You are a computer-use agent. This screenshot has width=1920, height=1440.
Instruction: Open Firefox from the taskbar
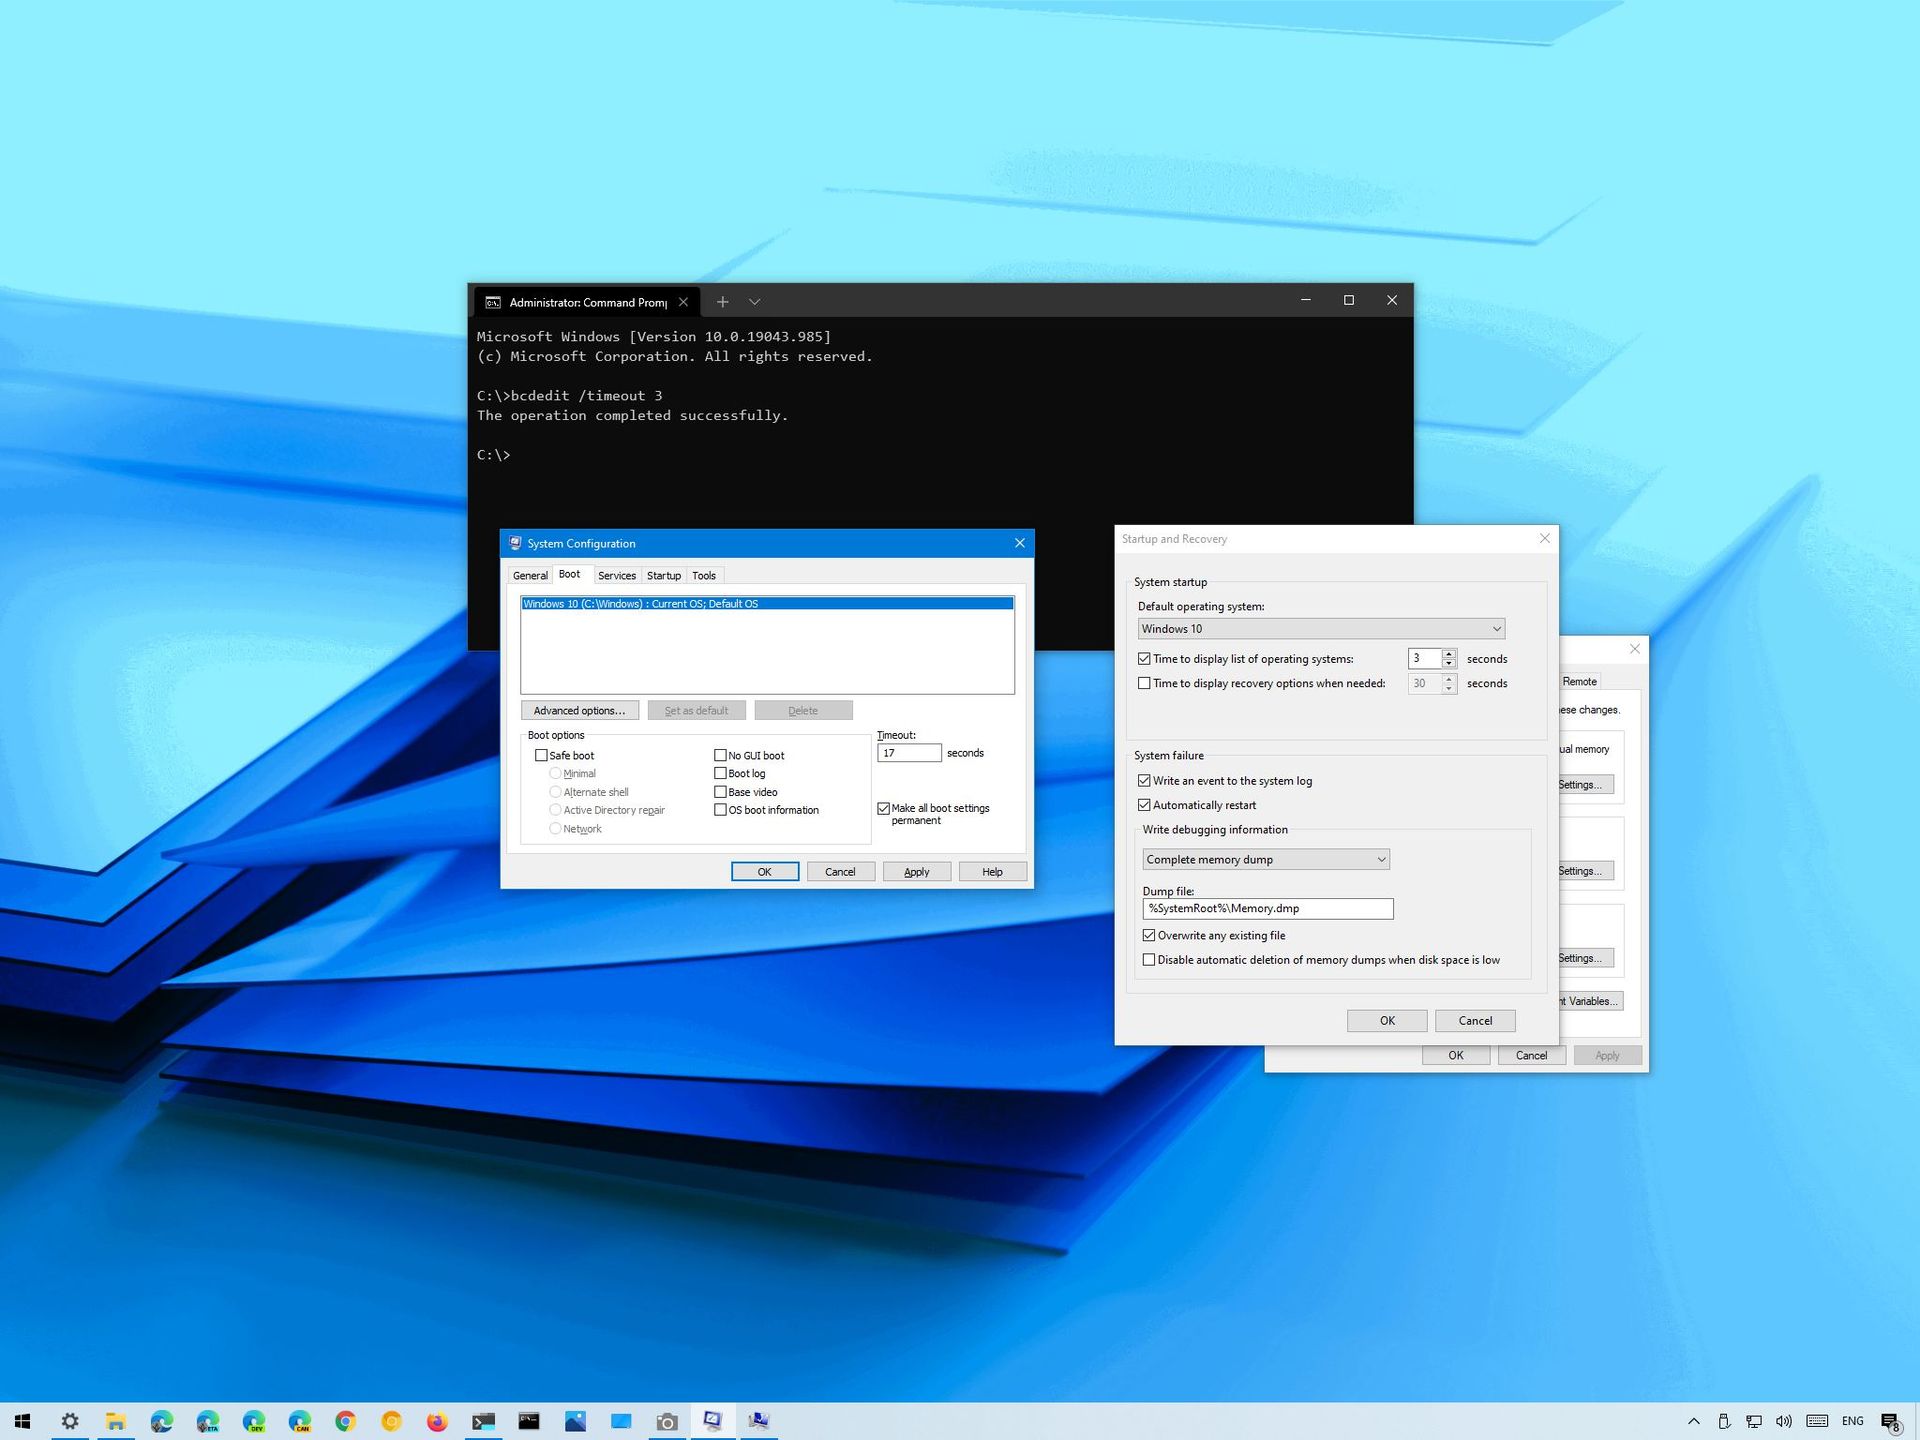pyautogui.click(x=436, y=1421)
